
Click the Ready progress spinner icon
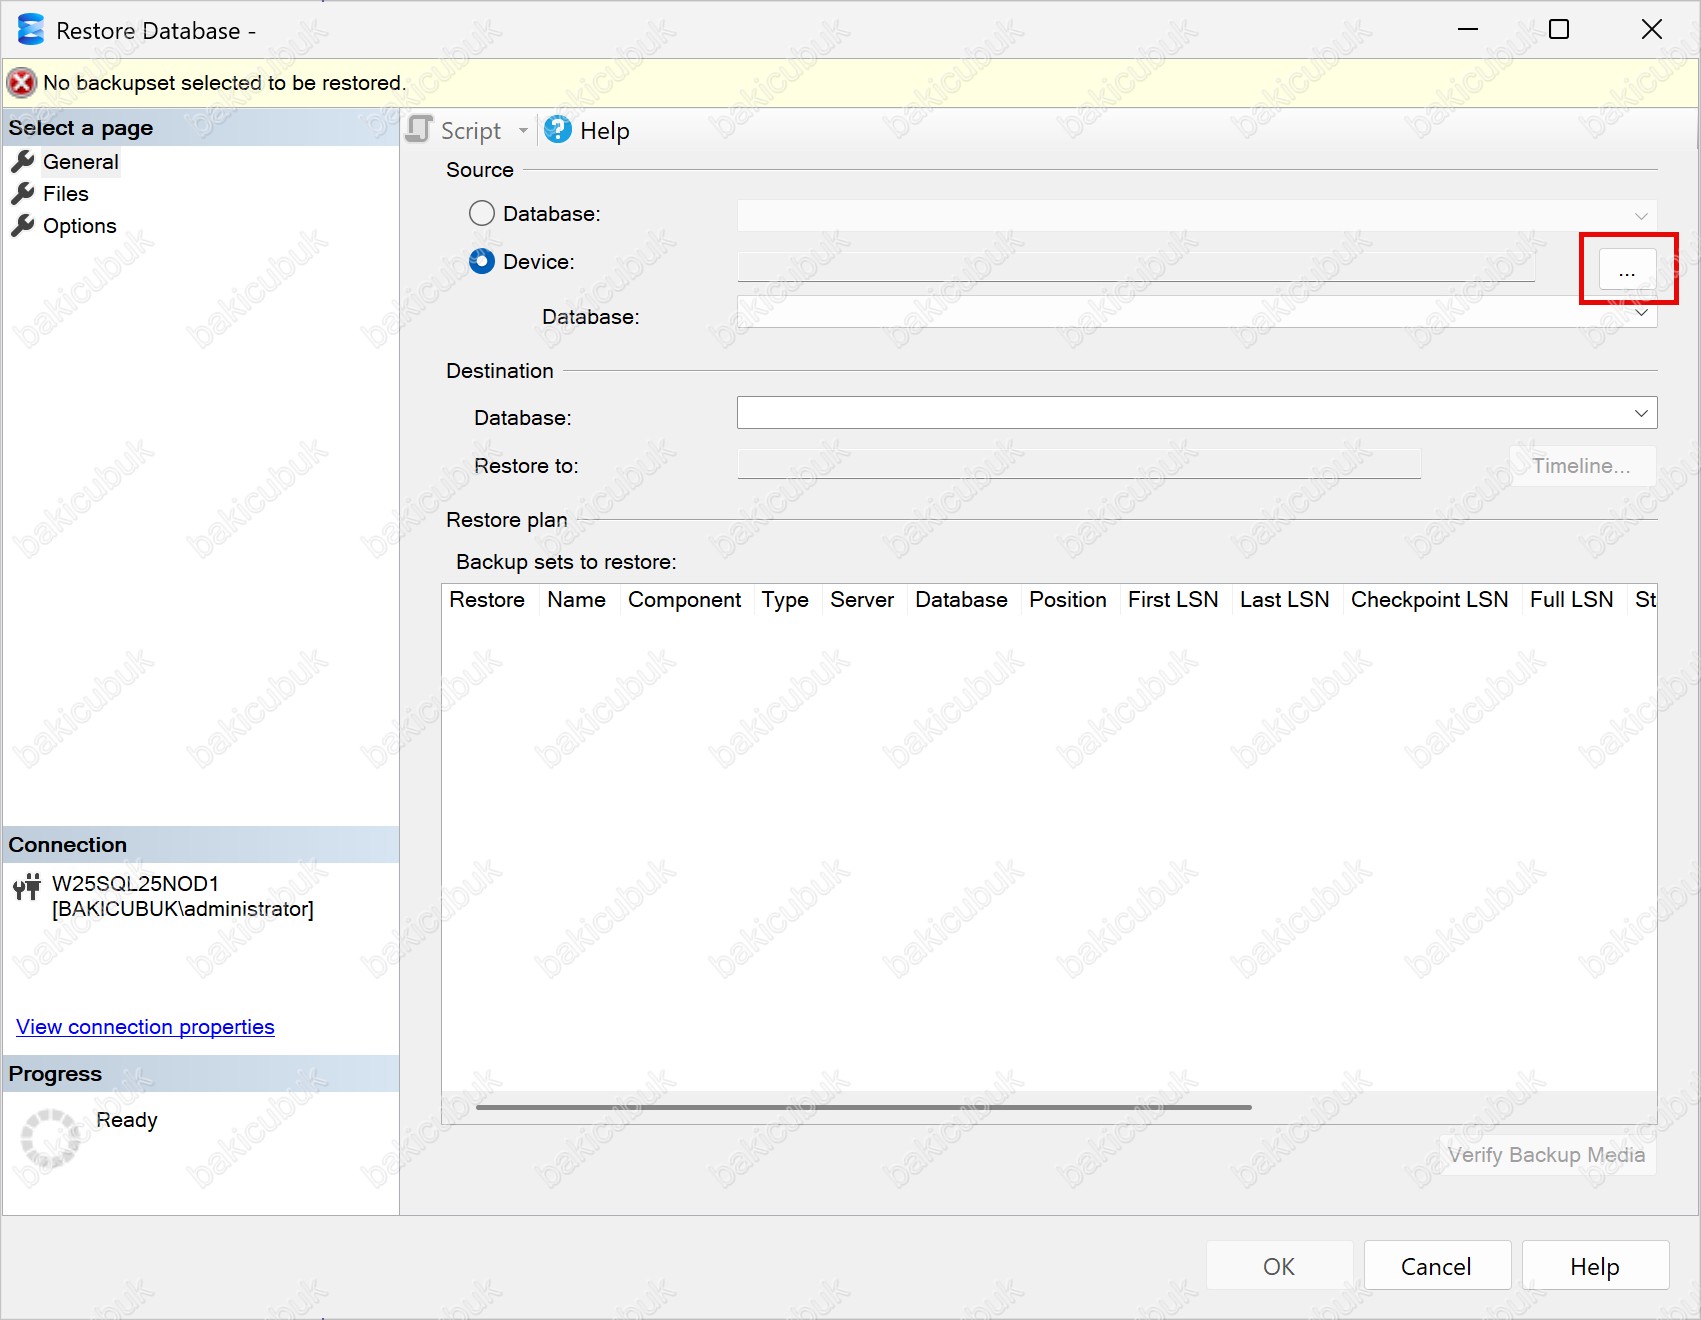[50, 1139]
